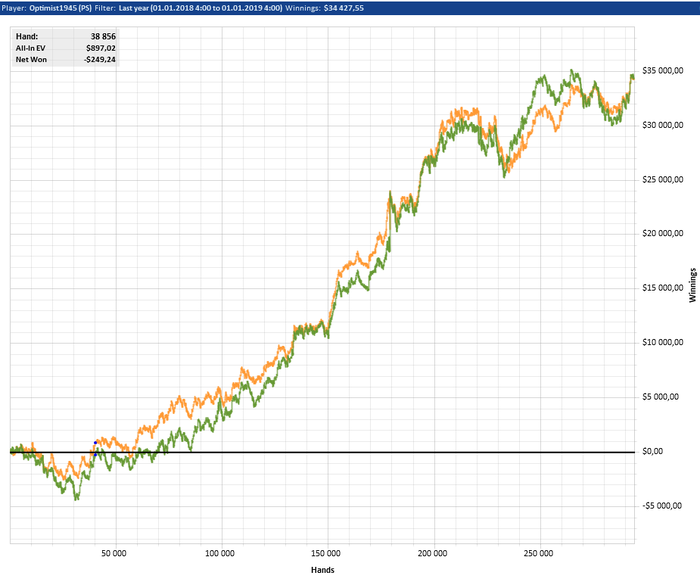
Task: Click the "$0,00" axis label
Action: pyautogui.click(x=653, y=451)
